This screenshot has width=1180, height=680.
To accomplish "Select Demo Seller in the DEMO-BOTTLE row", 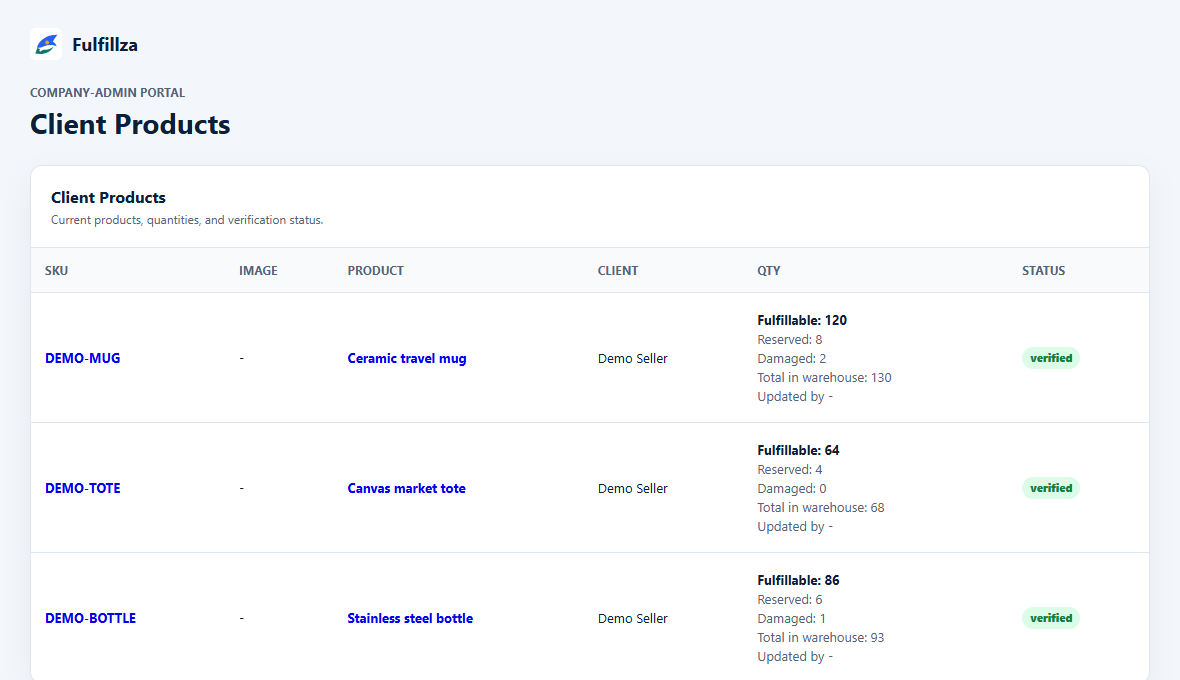I will pyautogui.click(x=633, y=619).
